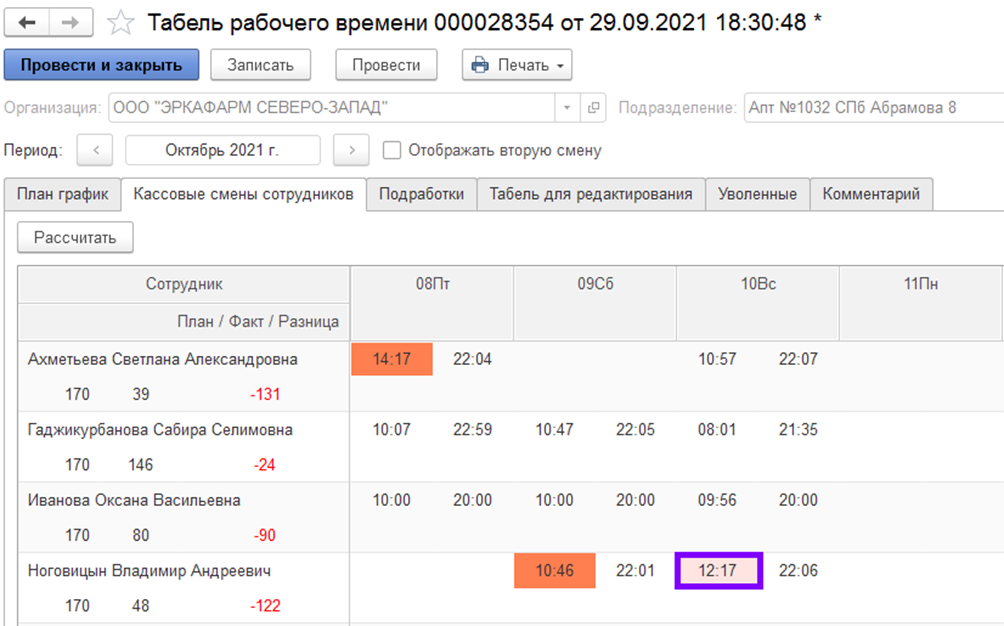
Task: Click the Записать button
Action: (x=260, y=65)
